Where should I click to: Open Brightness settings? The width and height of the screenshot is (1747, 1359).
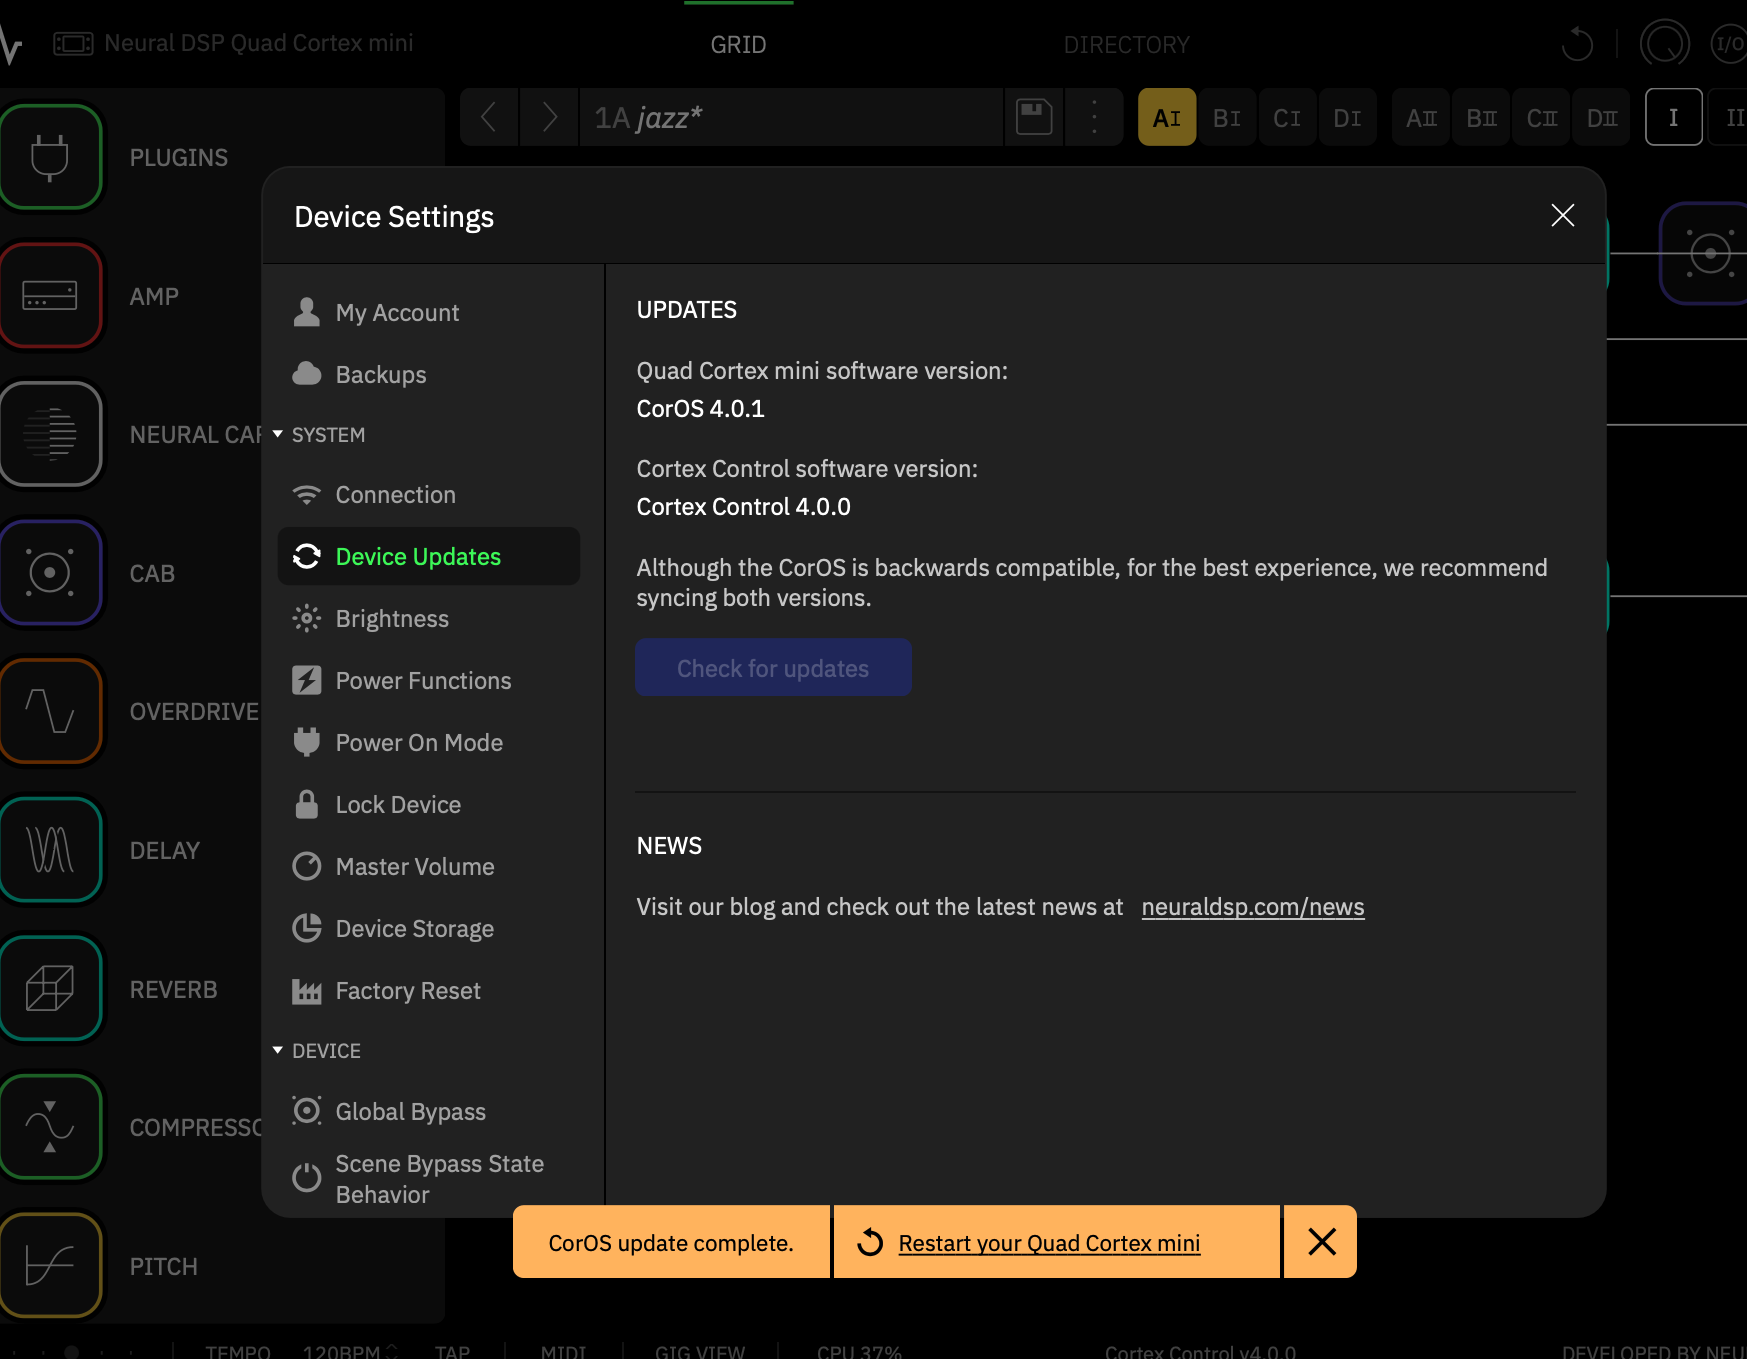point(429,618)
